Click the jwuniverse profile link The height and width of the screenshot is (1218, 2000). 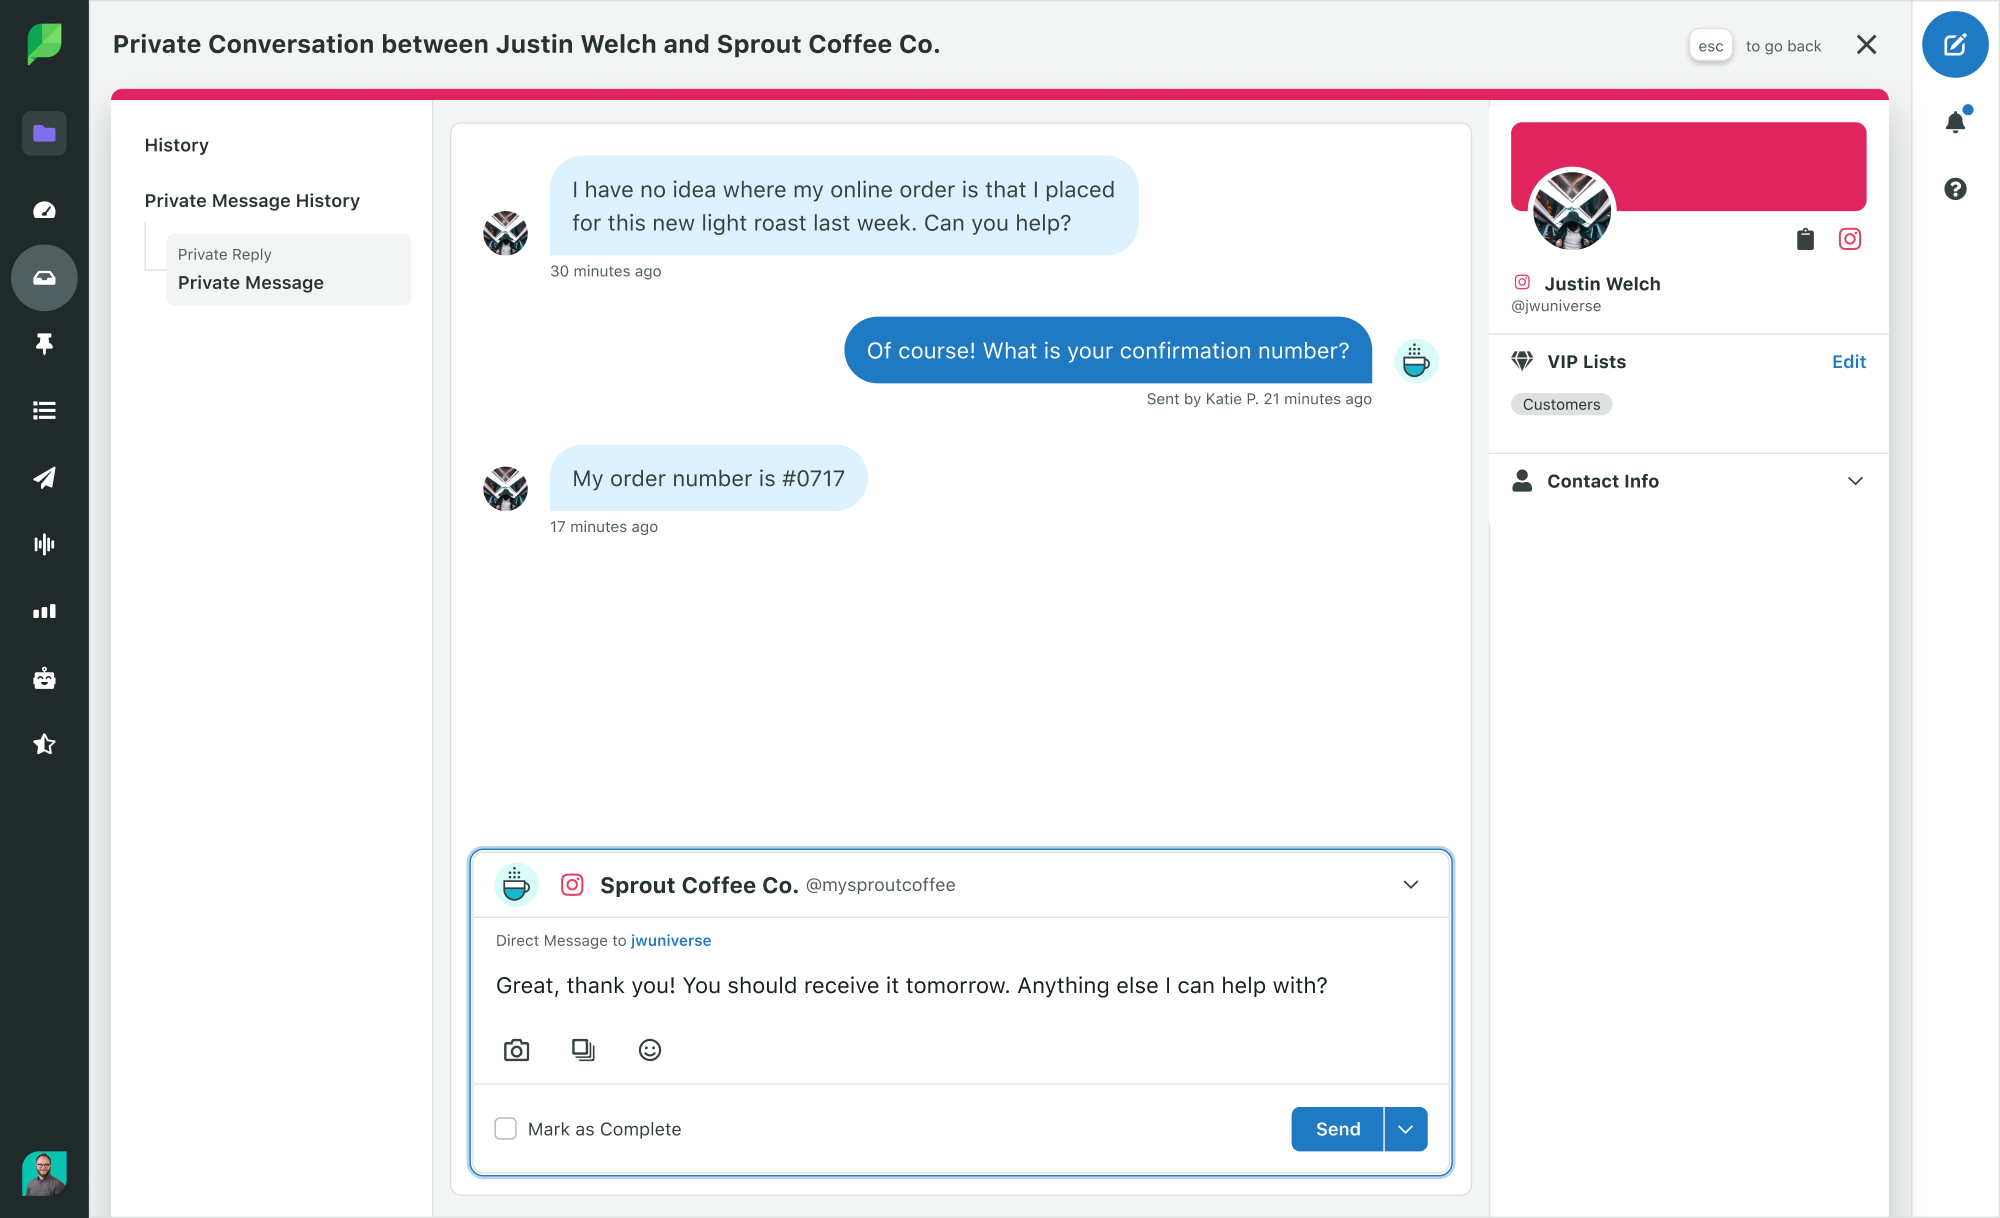point(671,940)
